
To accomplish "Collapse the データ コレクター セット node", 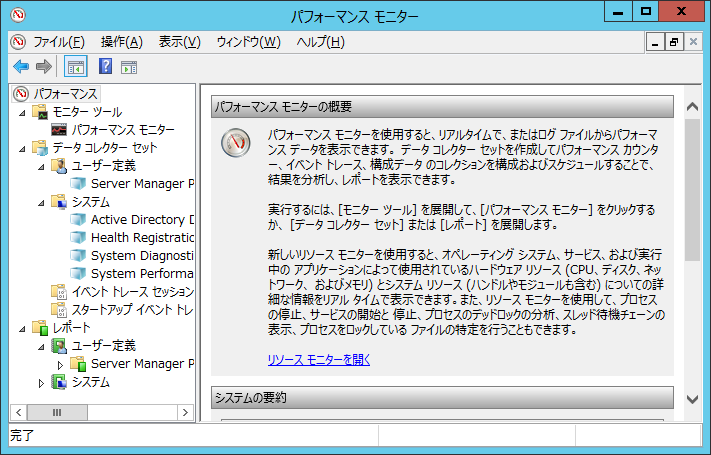I will (x=22, y=148).
